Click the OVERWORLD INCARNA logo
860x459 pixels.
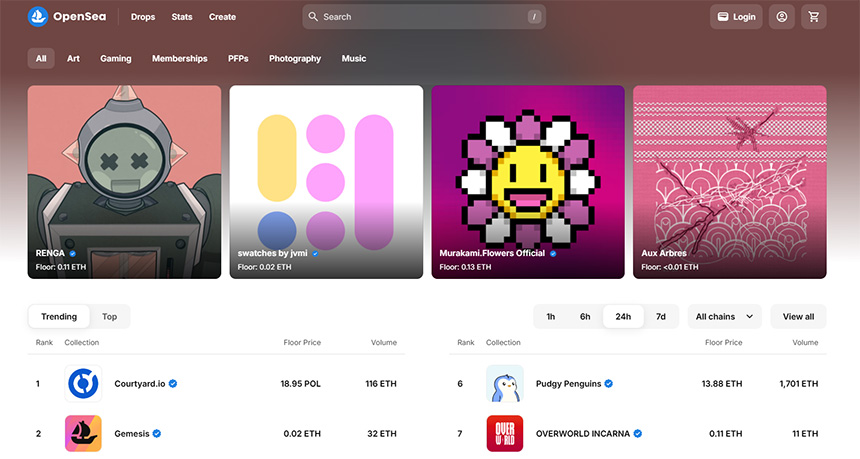tap(505, 433)
